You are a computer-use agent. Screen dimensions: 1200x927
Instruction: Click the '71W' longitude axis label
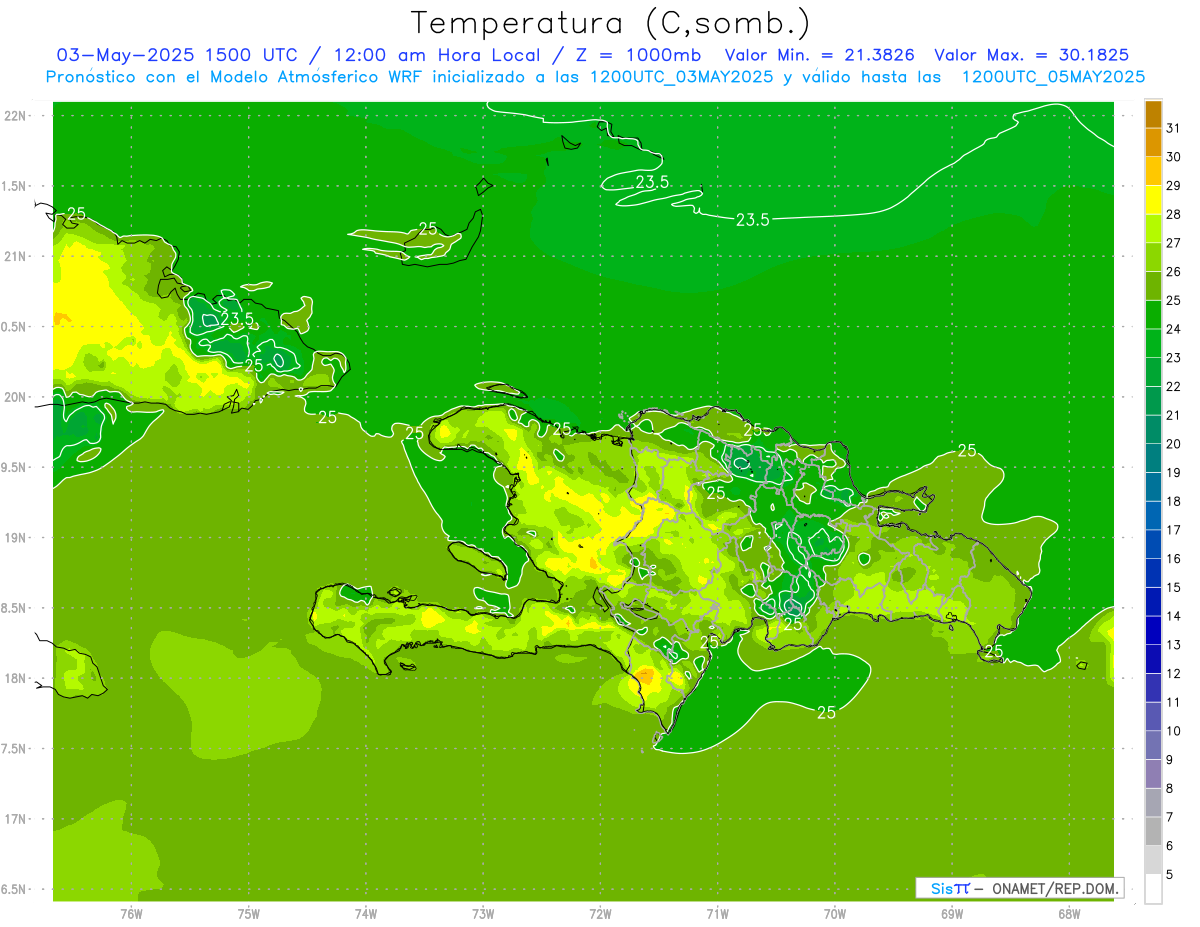[717, 914]
